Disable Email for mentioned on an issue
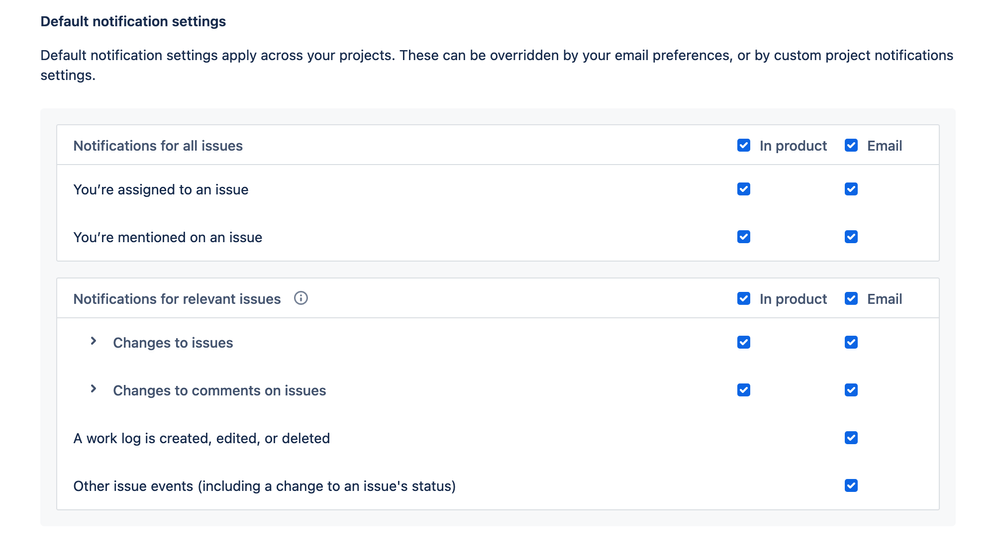This screenshot has width=999, height=552. 851,237
